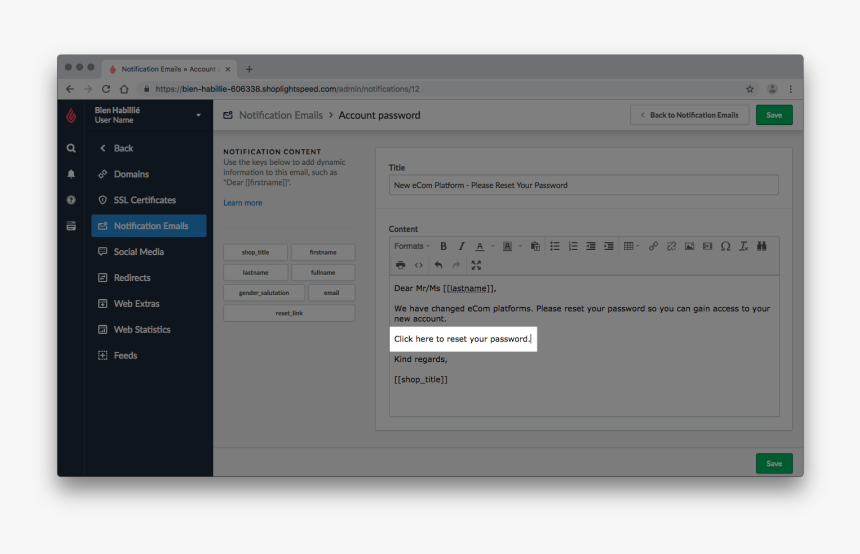
Task: Apply italic formatting in the editor
Action: coord(461,246)
